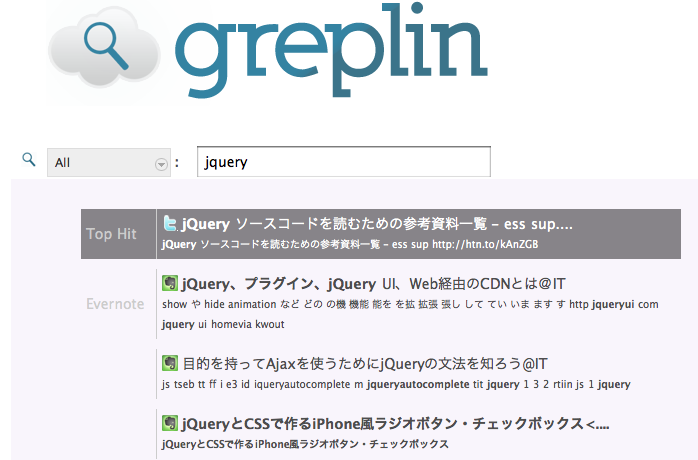The height and width of the screenshot is (460, 698).
Task: Click snippet starting with show や hide animation
Action: click(x=410, y=305)
